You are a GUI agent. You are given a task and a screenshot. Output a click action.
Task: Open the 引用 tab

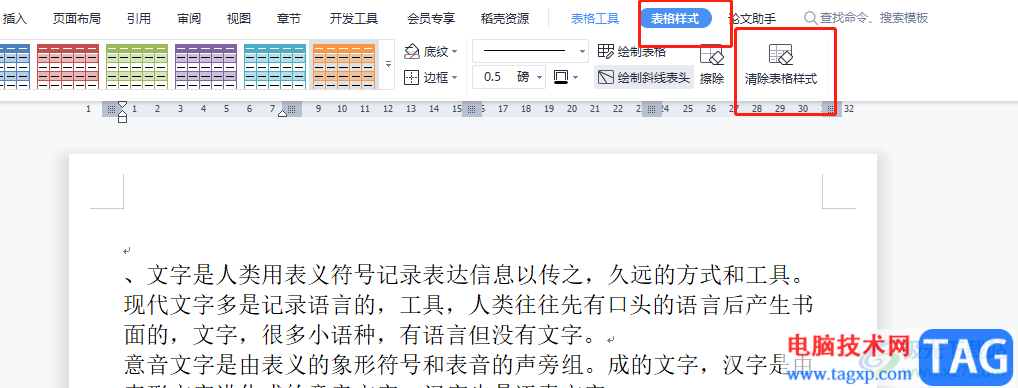click(x=139, y=19)
